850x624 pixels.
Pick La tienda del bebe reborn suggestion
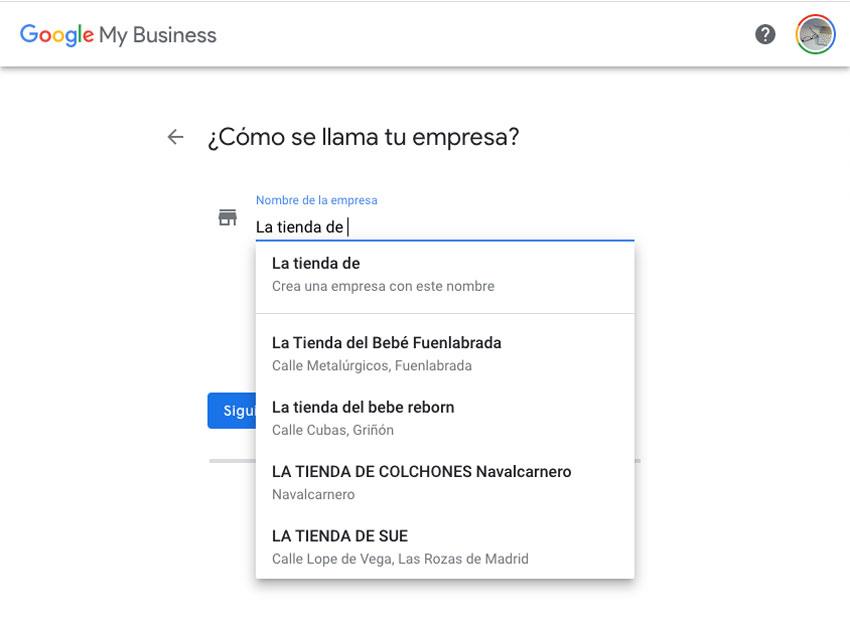[445, 418]
